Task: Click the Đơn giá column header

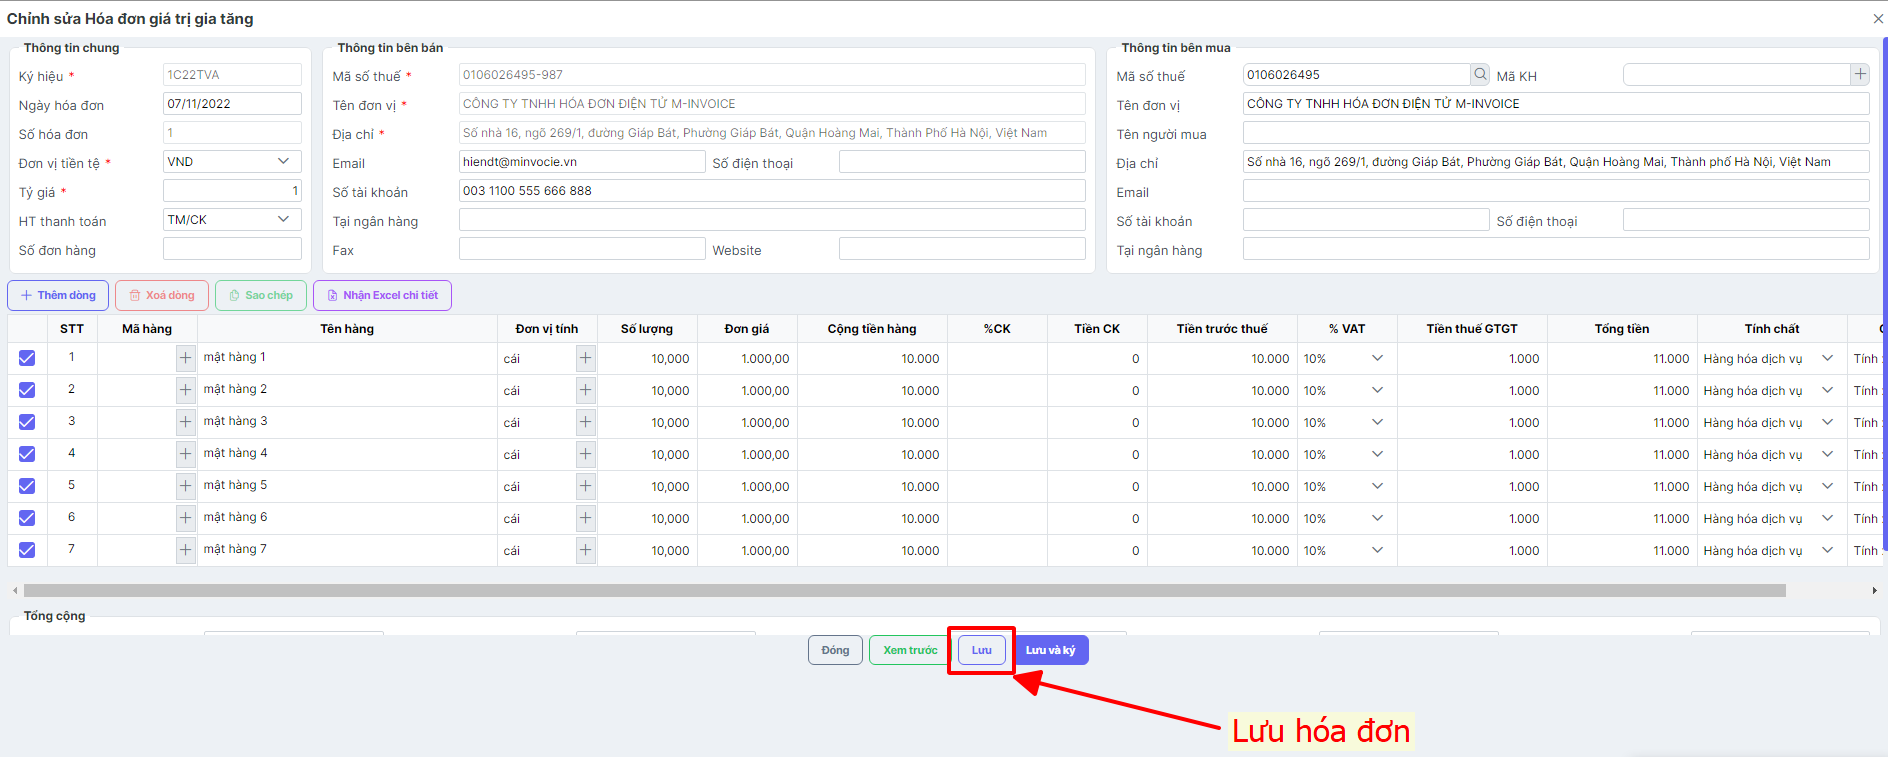Action: tap(747, 329)
